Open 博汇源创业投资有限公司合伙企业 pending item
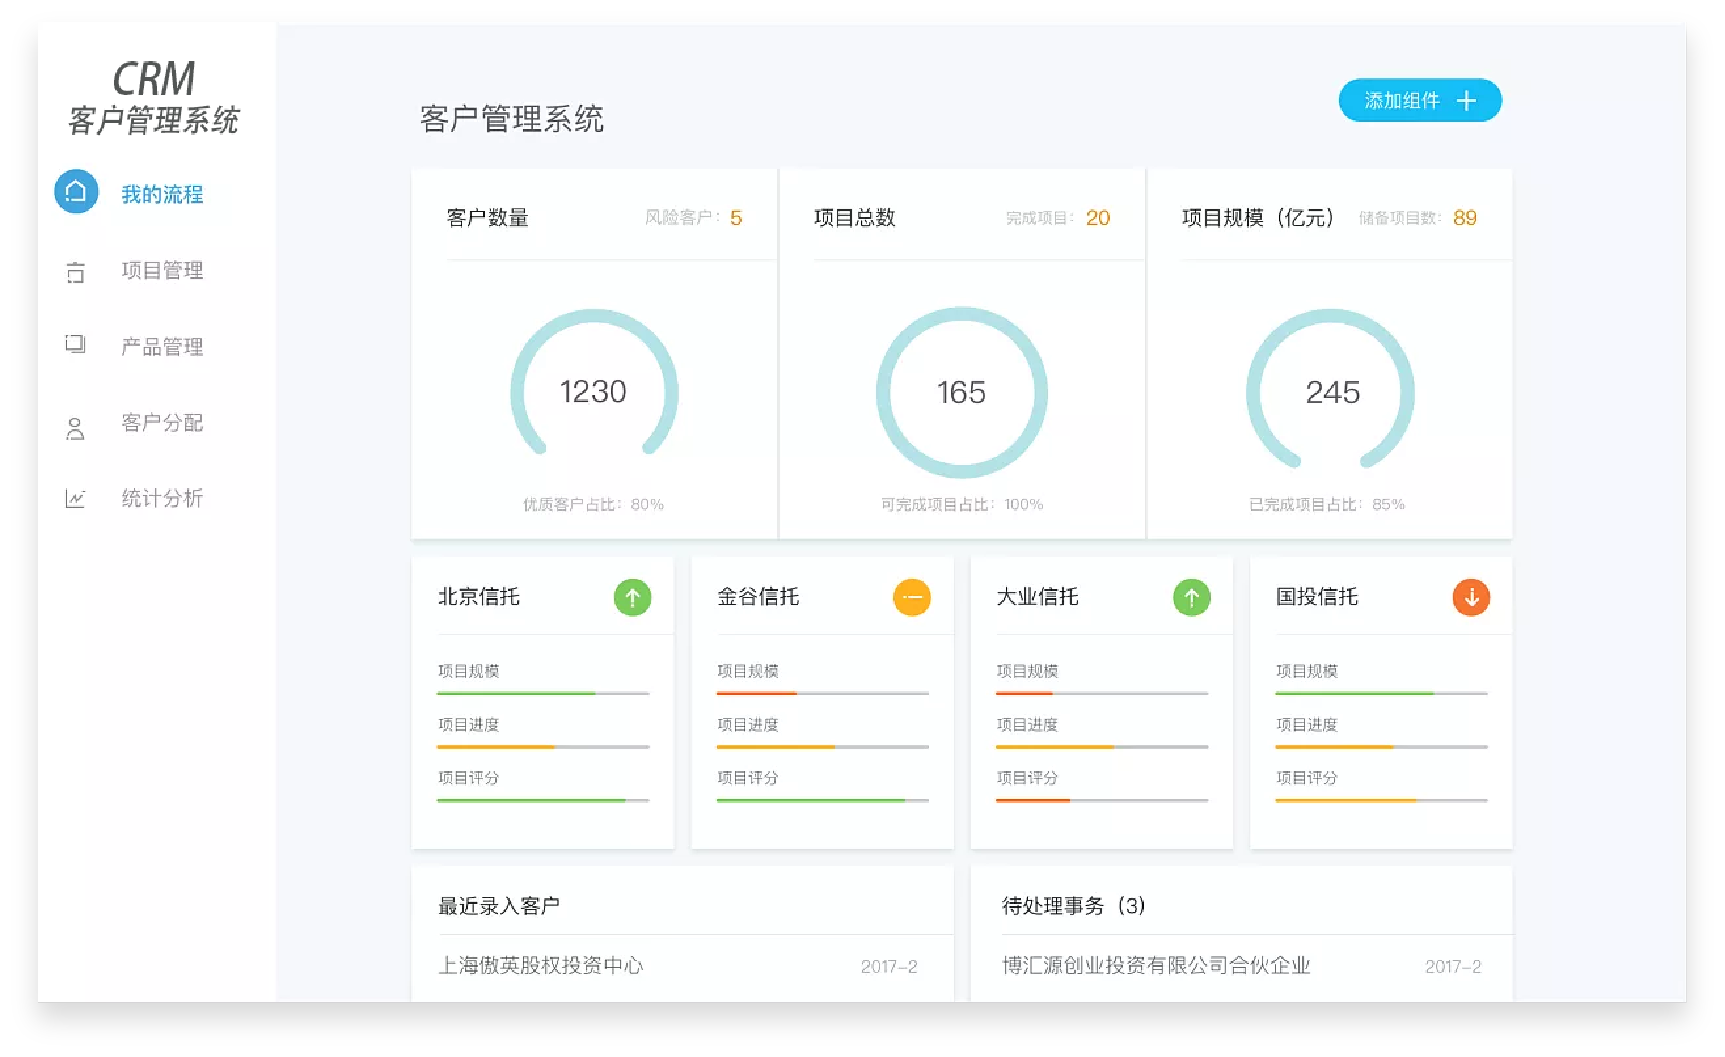Viewport: 1725px width, 1057px height. (x=1156, y=965)
